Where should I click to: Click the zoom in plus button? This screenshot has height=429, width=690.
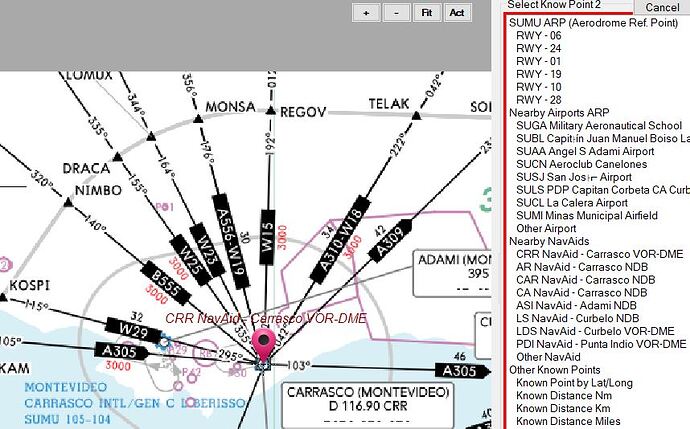[366, 13]
